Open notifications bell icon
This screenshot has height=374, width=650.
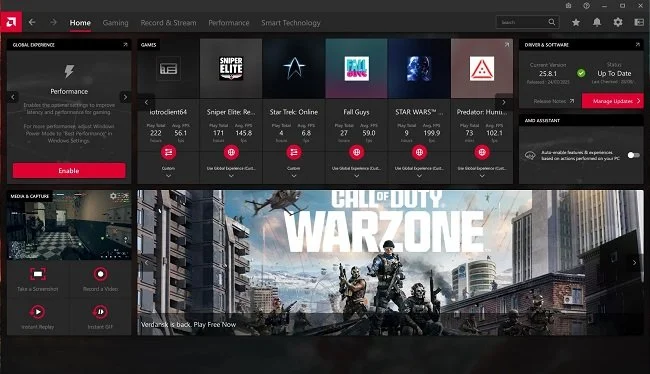point(597,22)
